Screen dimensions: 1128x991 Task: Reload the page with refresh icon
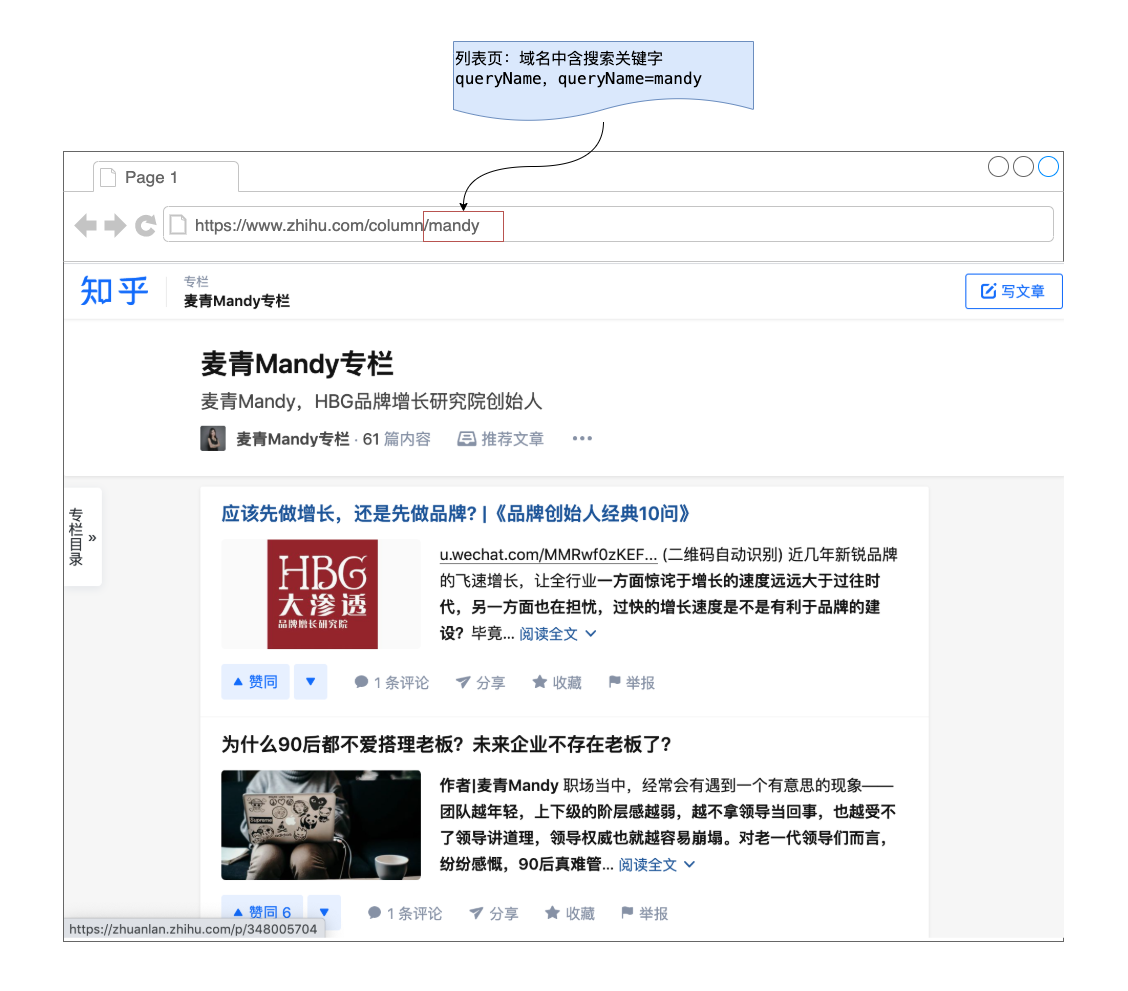(146, 226)
